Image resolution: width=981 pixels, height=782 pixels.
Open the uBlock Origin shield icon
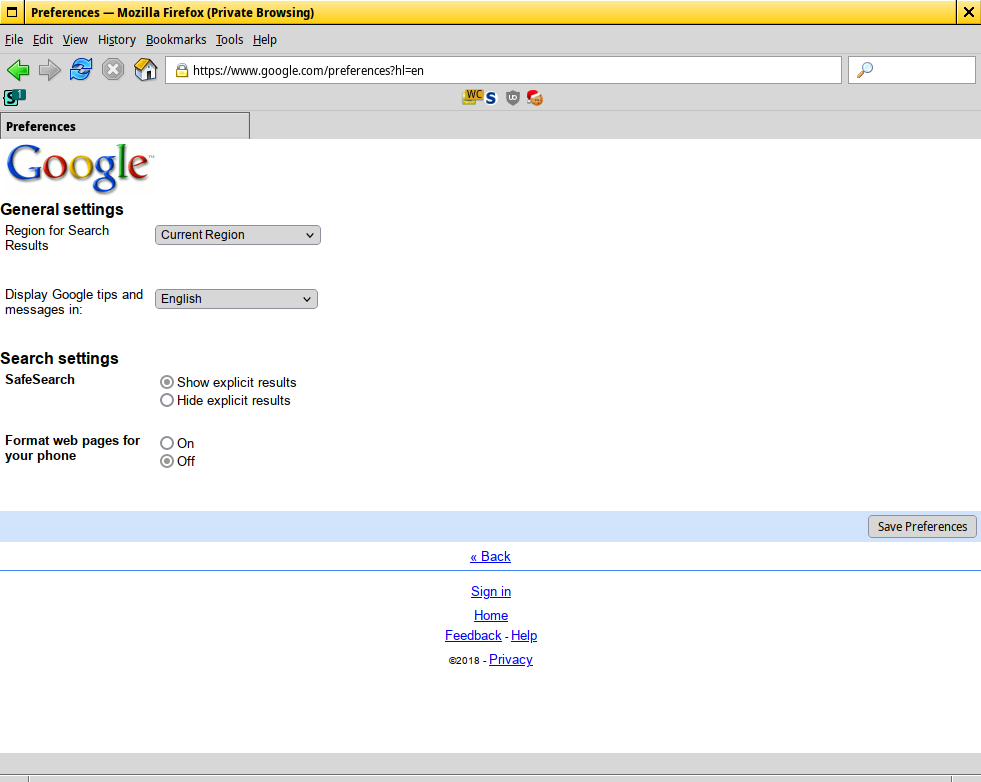pos(512,98)
